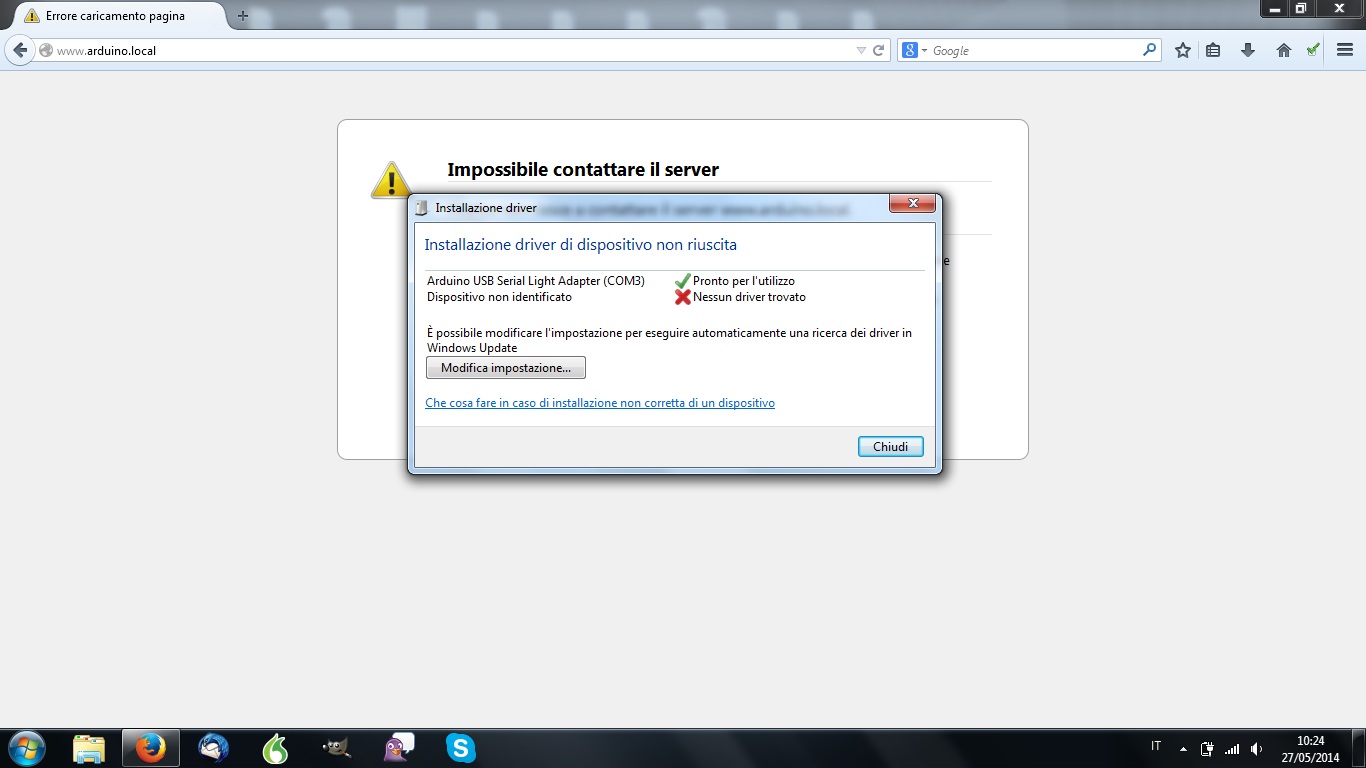The height and width of the screenshot is (768, 1366).
Task: Open the Firefox hamburger menu
Action: [1345, 50]
